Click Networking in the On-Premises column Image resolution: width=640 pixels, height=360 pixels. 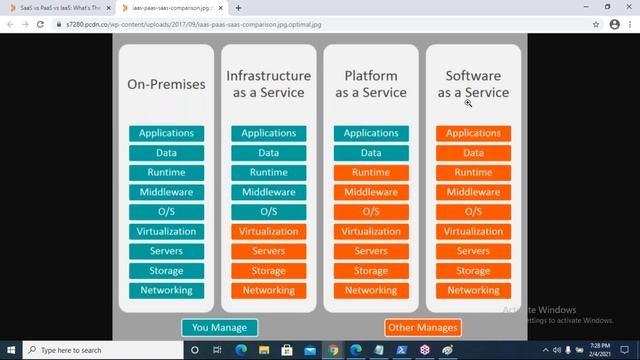(167, 290)
